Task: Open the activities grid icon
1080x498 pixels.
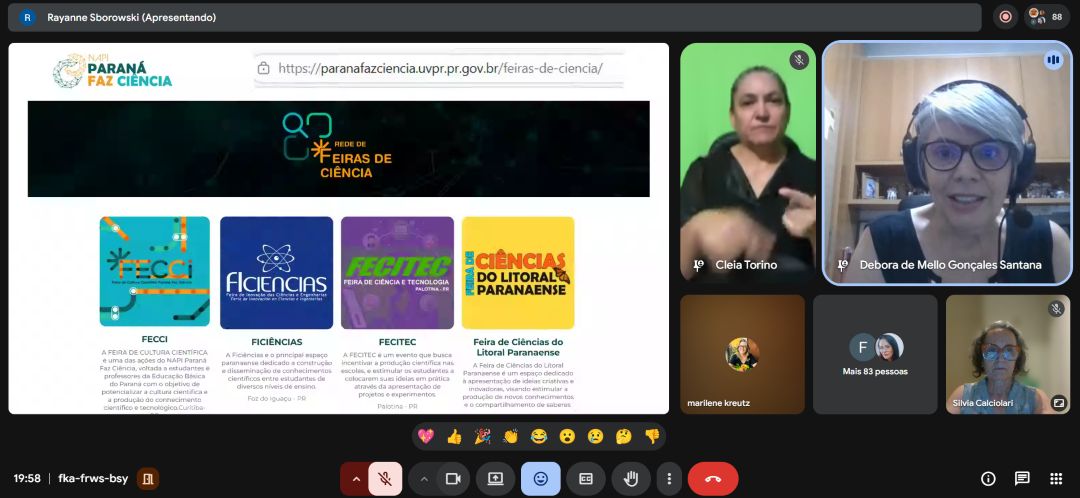Action: pyautogui.click(x=1056, y=479)
